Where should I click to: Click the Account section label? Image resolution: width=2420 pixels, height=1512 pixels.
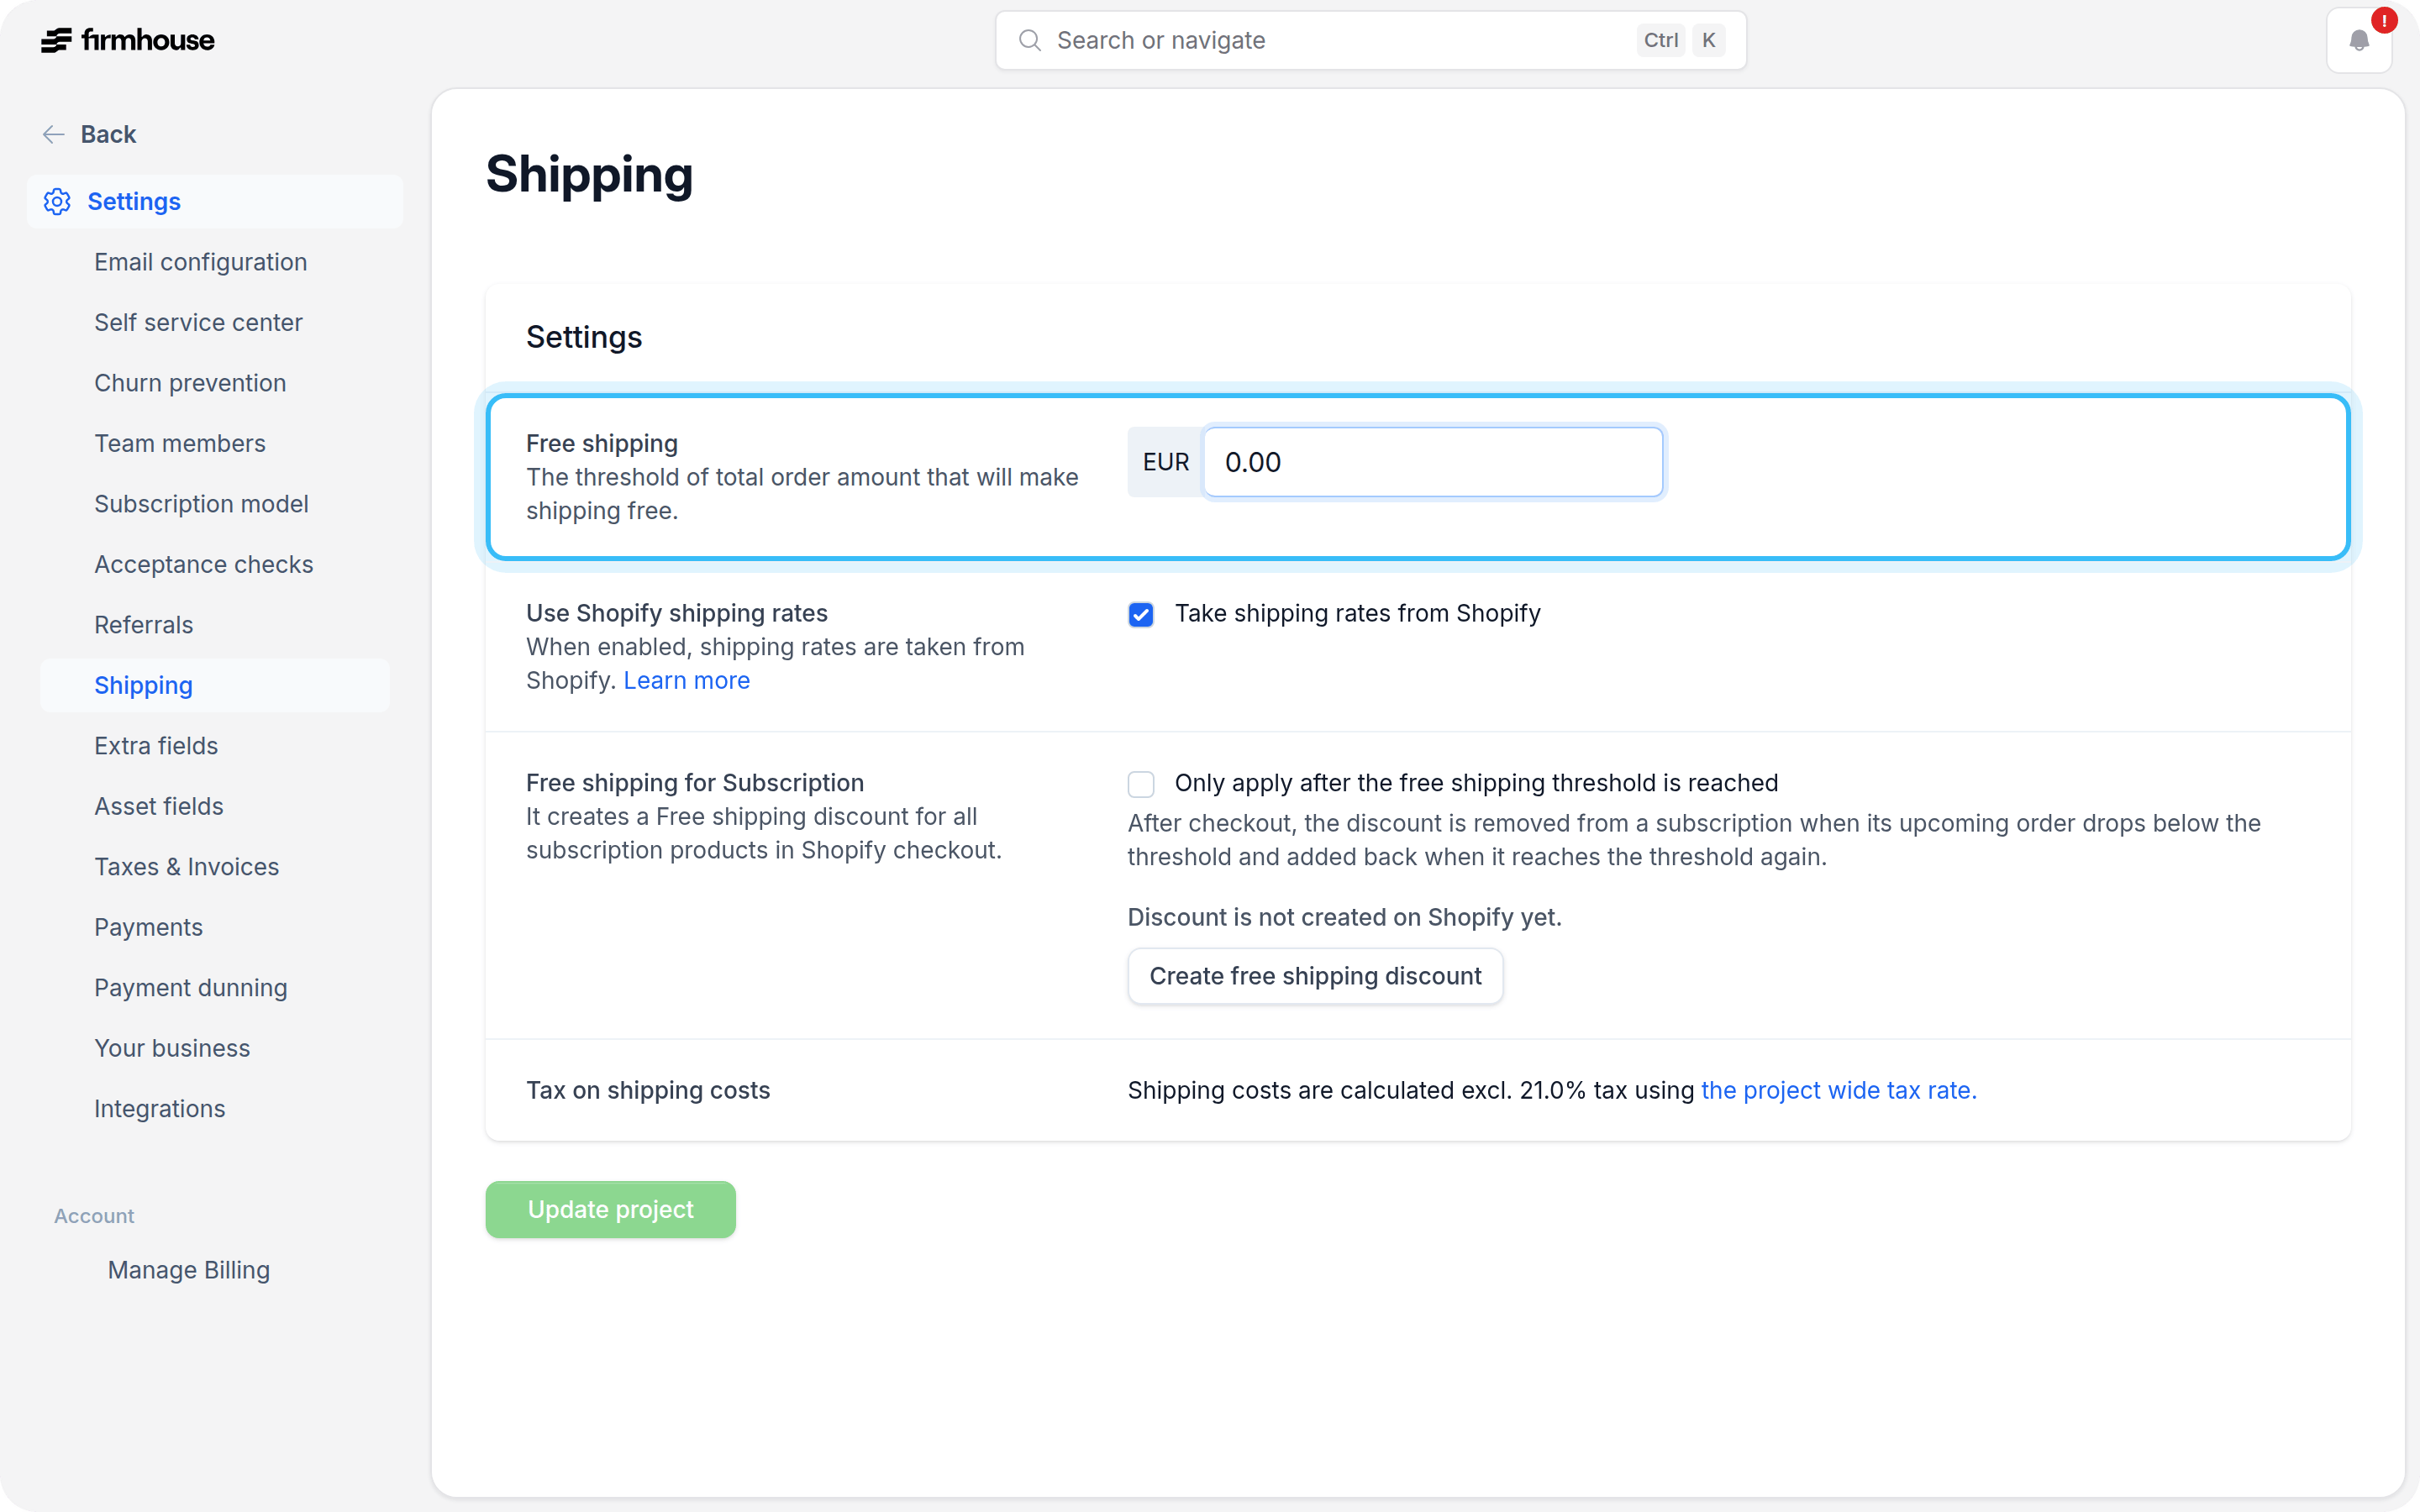coord(94,1216)
